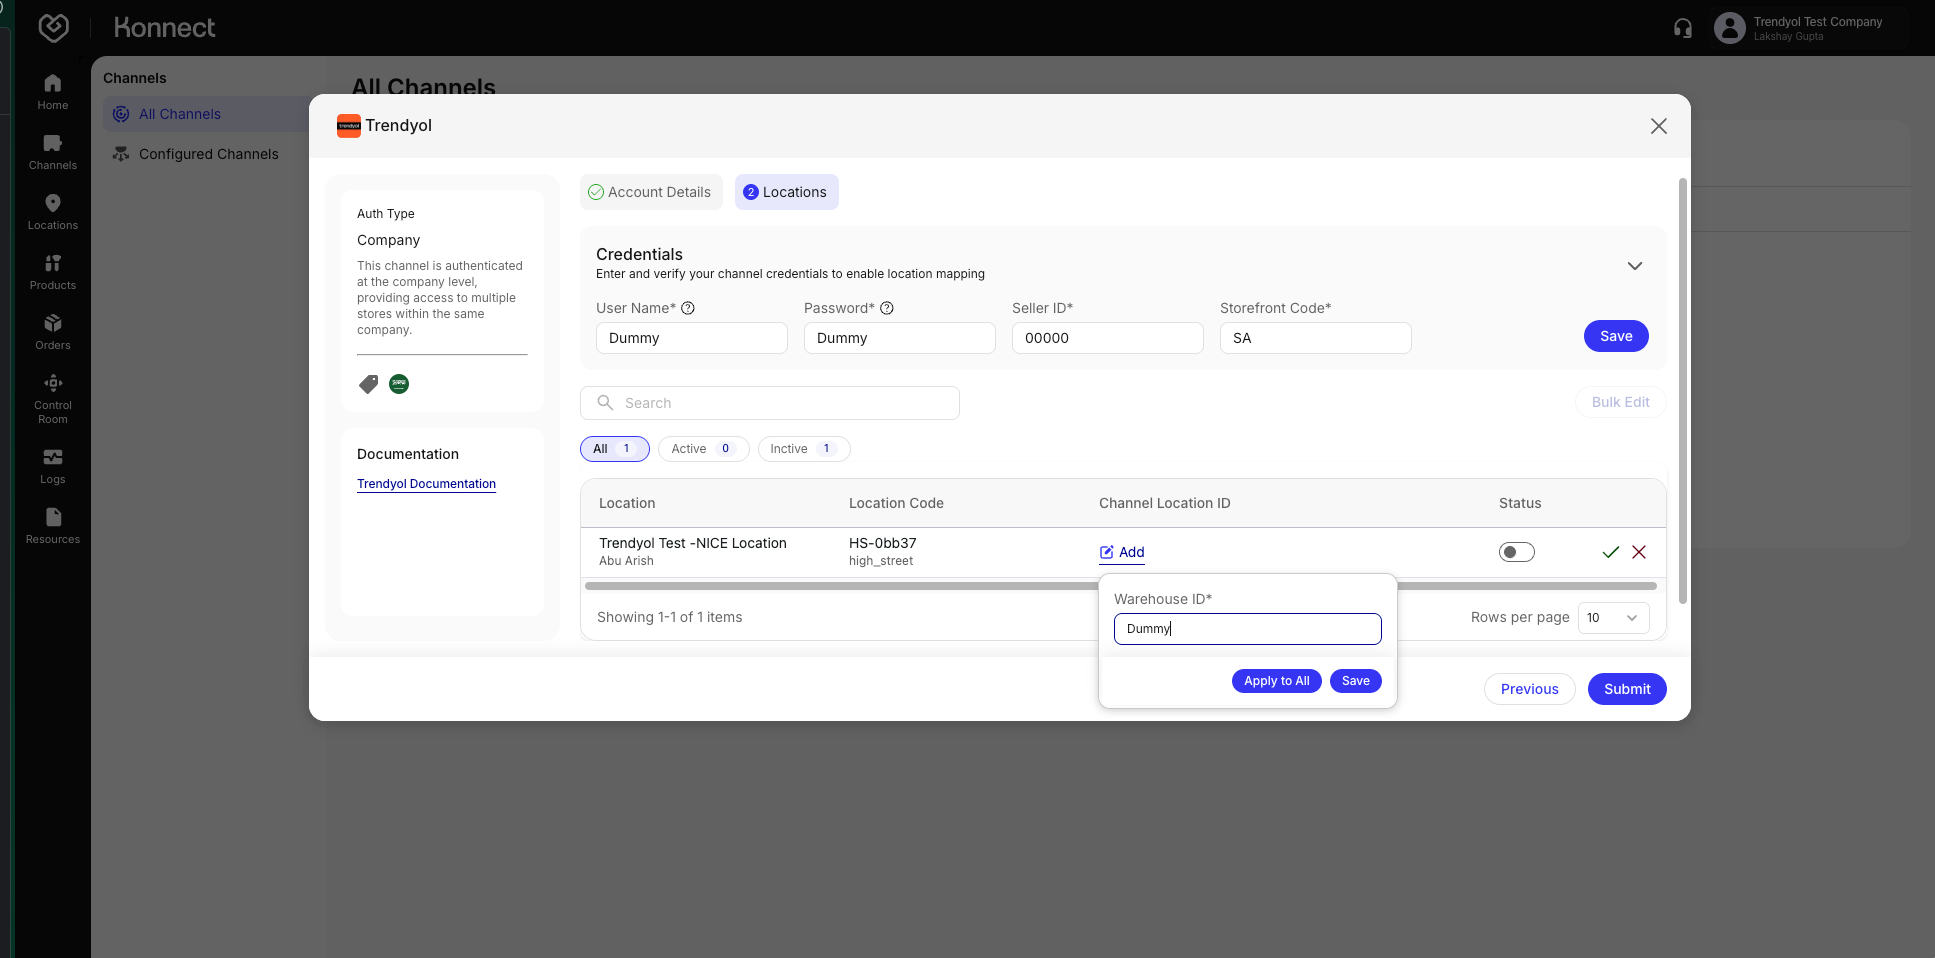1935x958 pixels.
Task: Toggle status for Trendyol Test -NICE Location
Action: (x=1517, y=552)
